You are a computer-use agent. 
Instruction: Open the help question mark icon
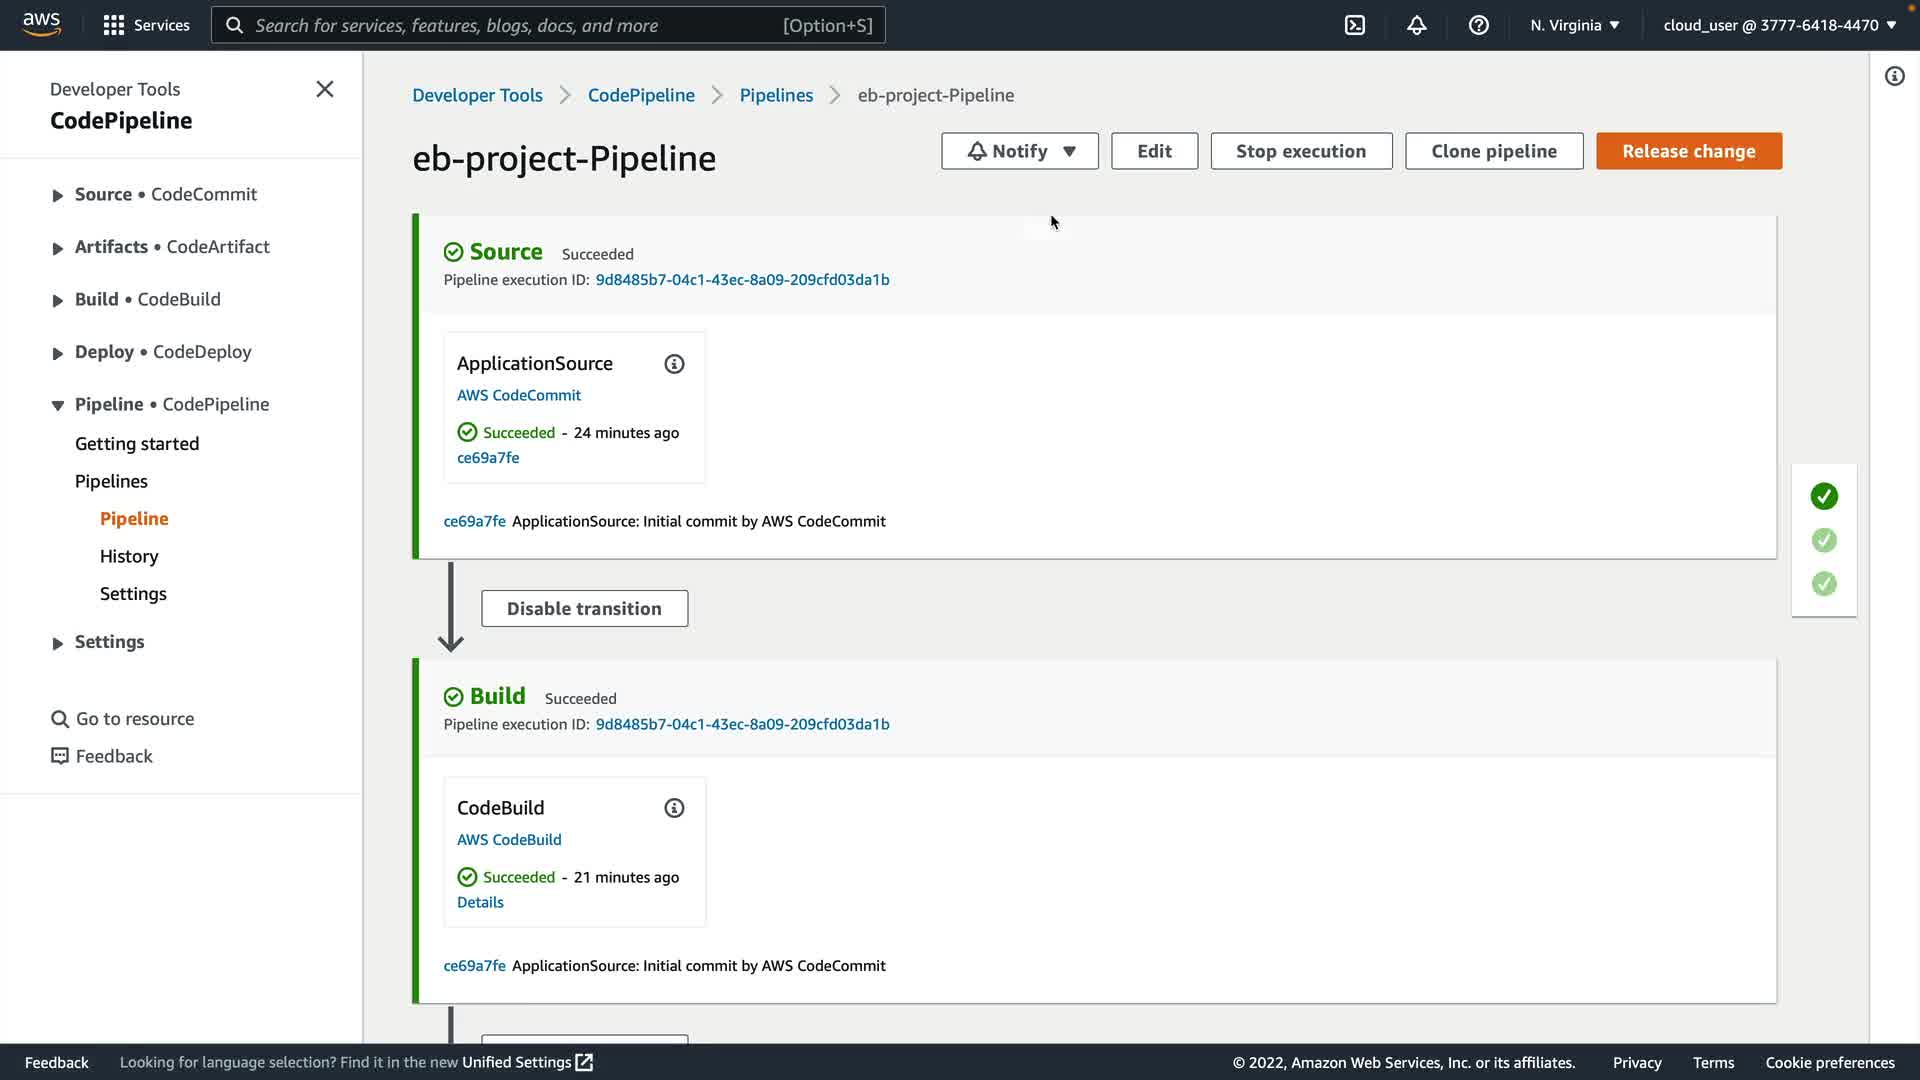(x=1478, y=25)
